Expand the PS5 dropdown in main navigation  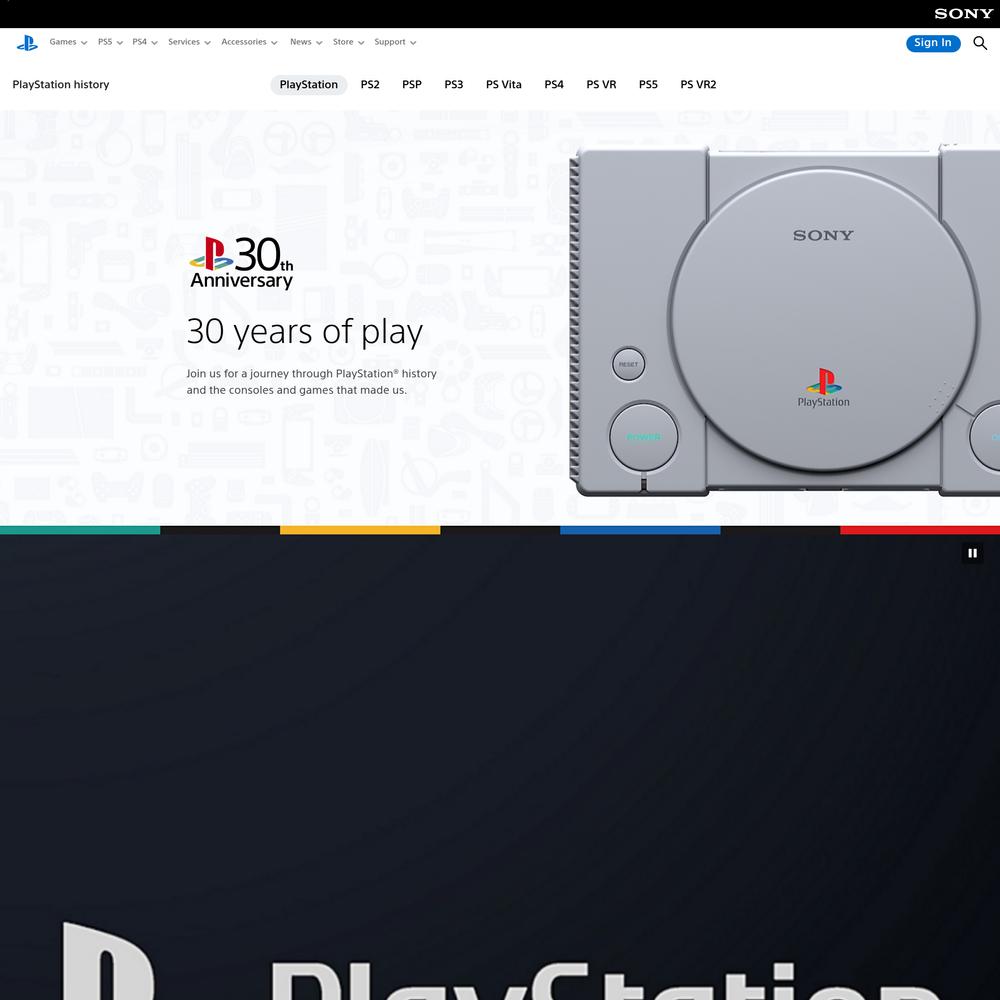[110, 42]
